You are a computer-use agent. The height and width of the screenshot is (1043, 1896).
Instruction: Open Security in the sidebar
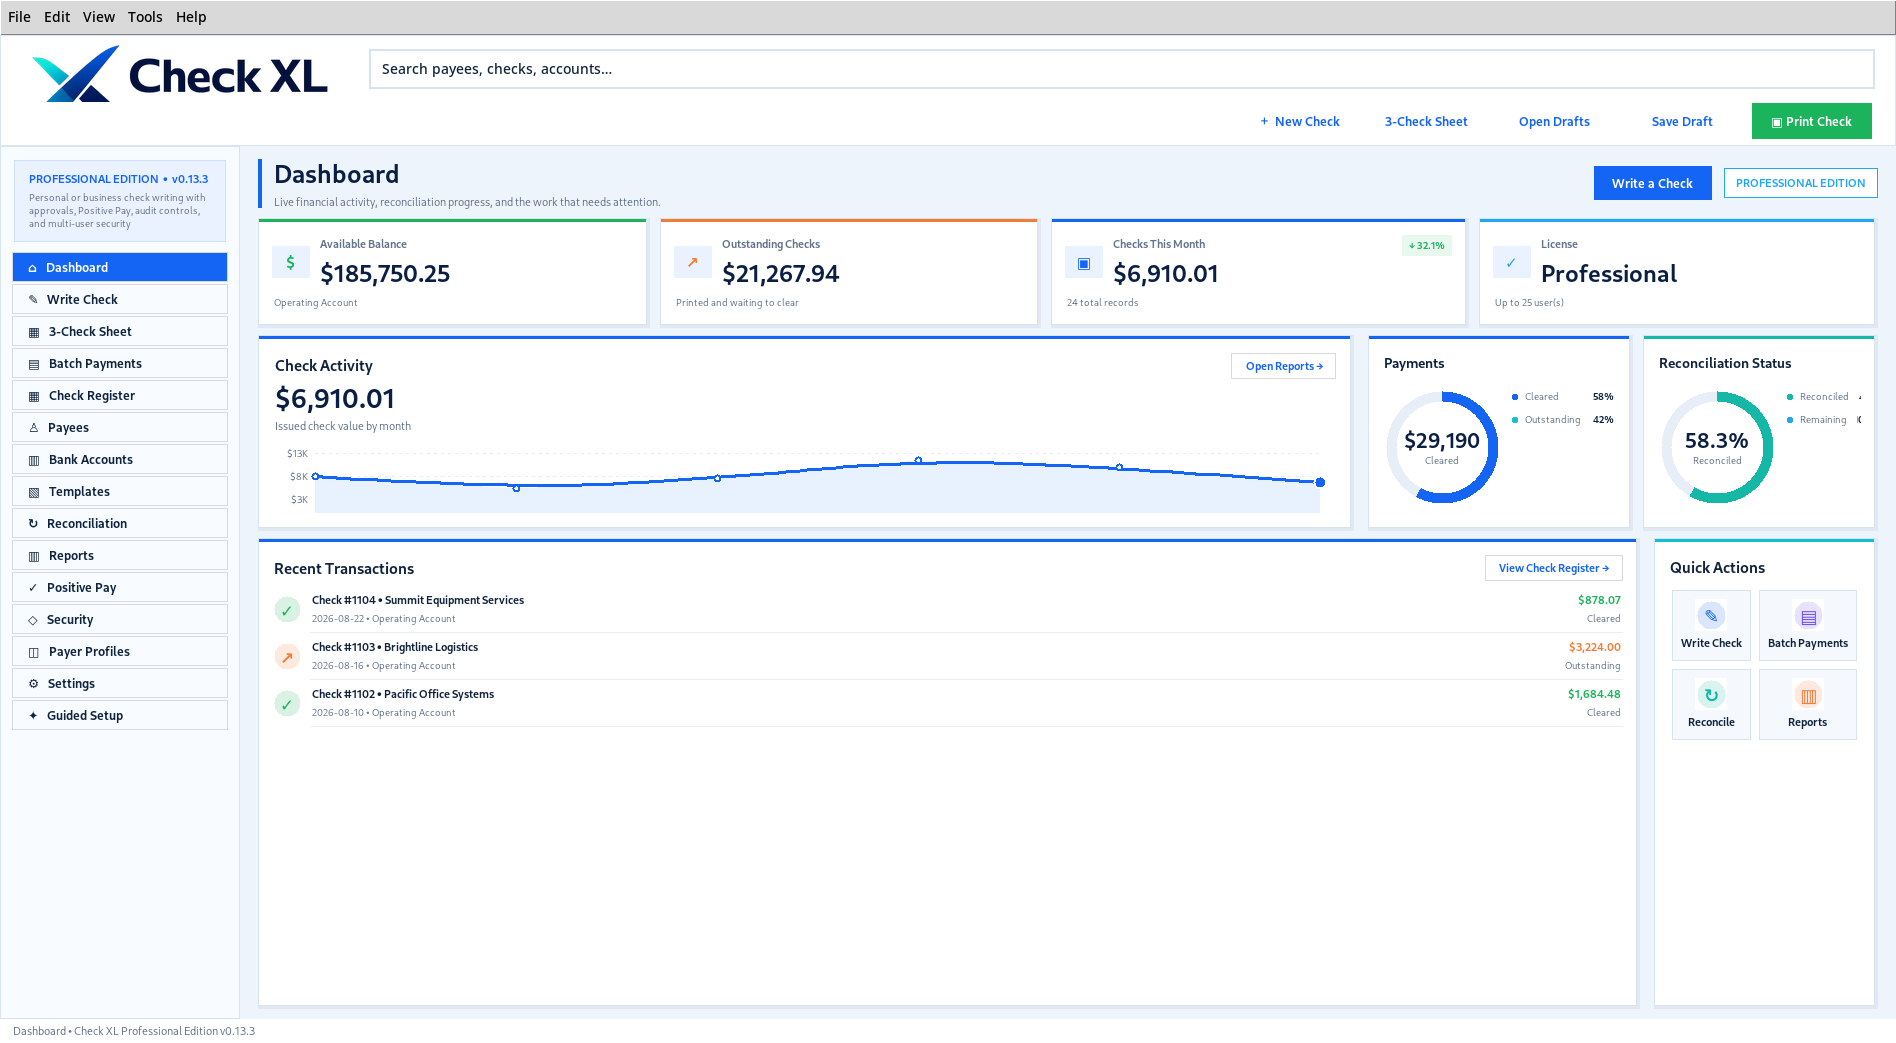120,619
